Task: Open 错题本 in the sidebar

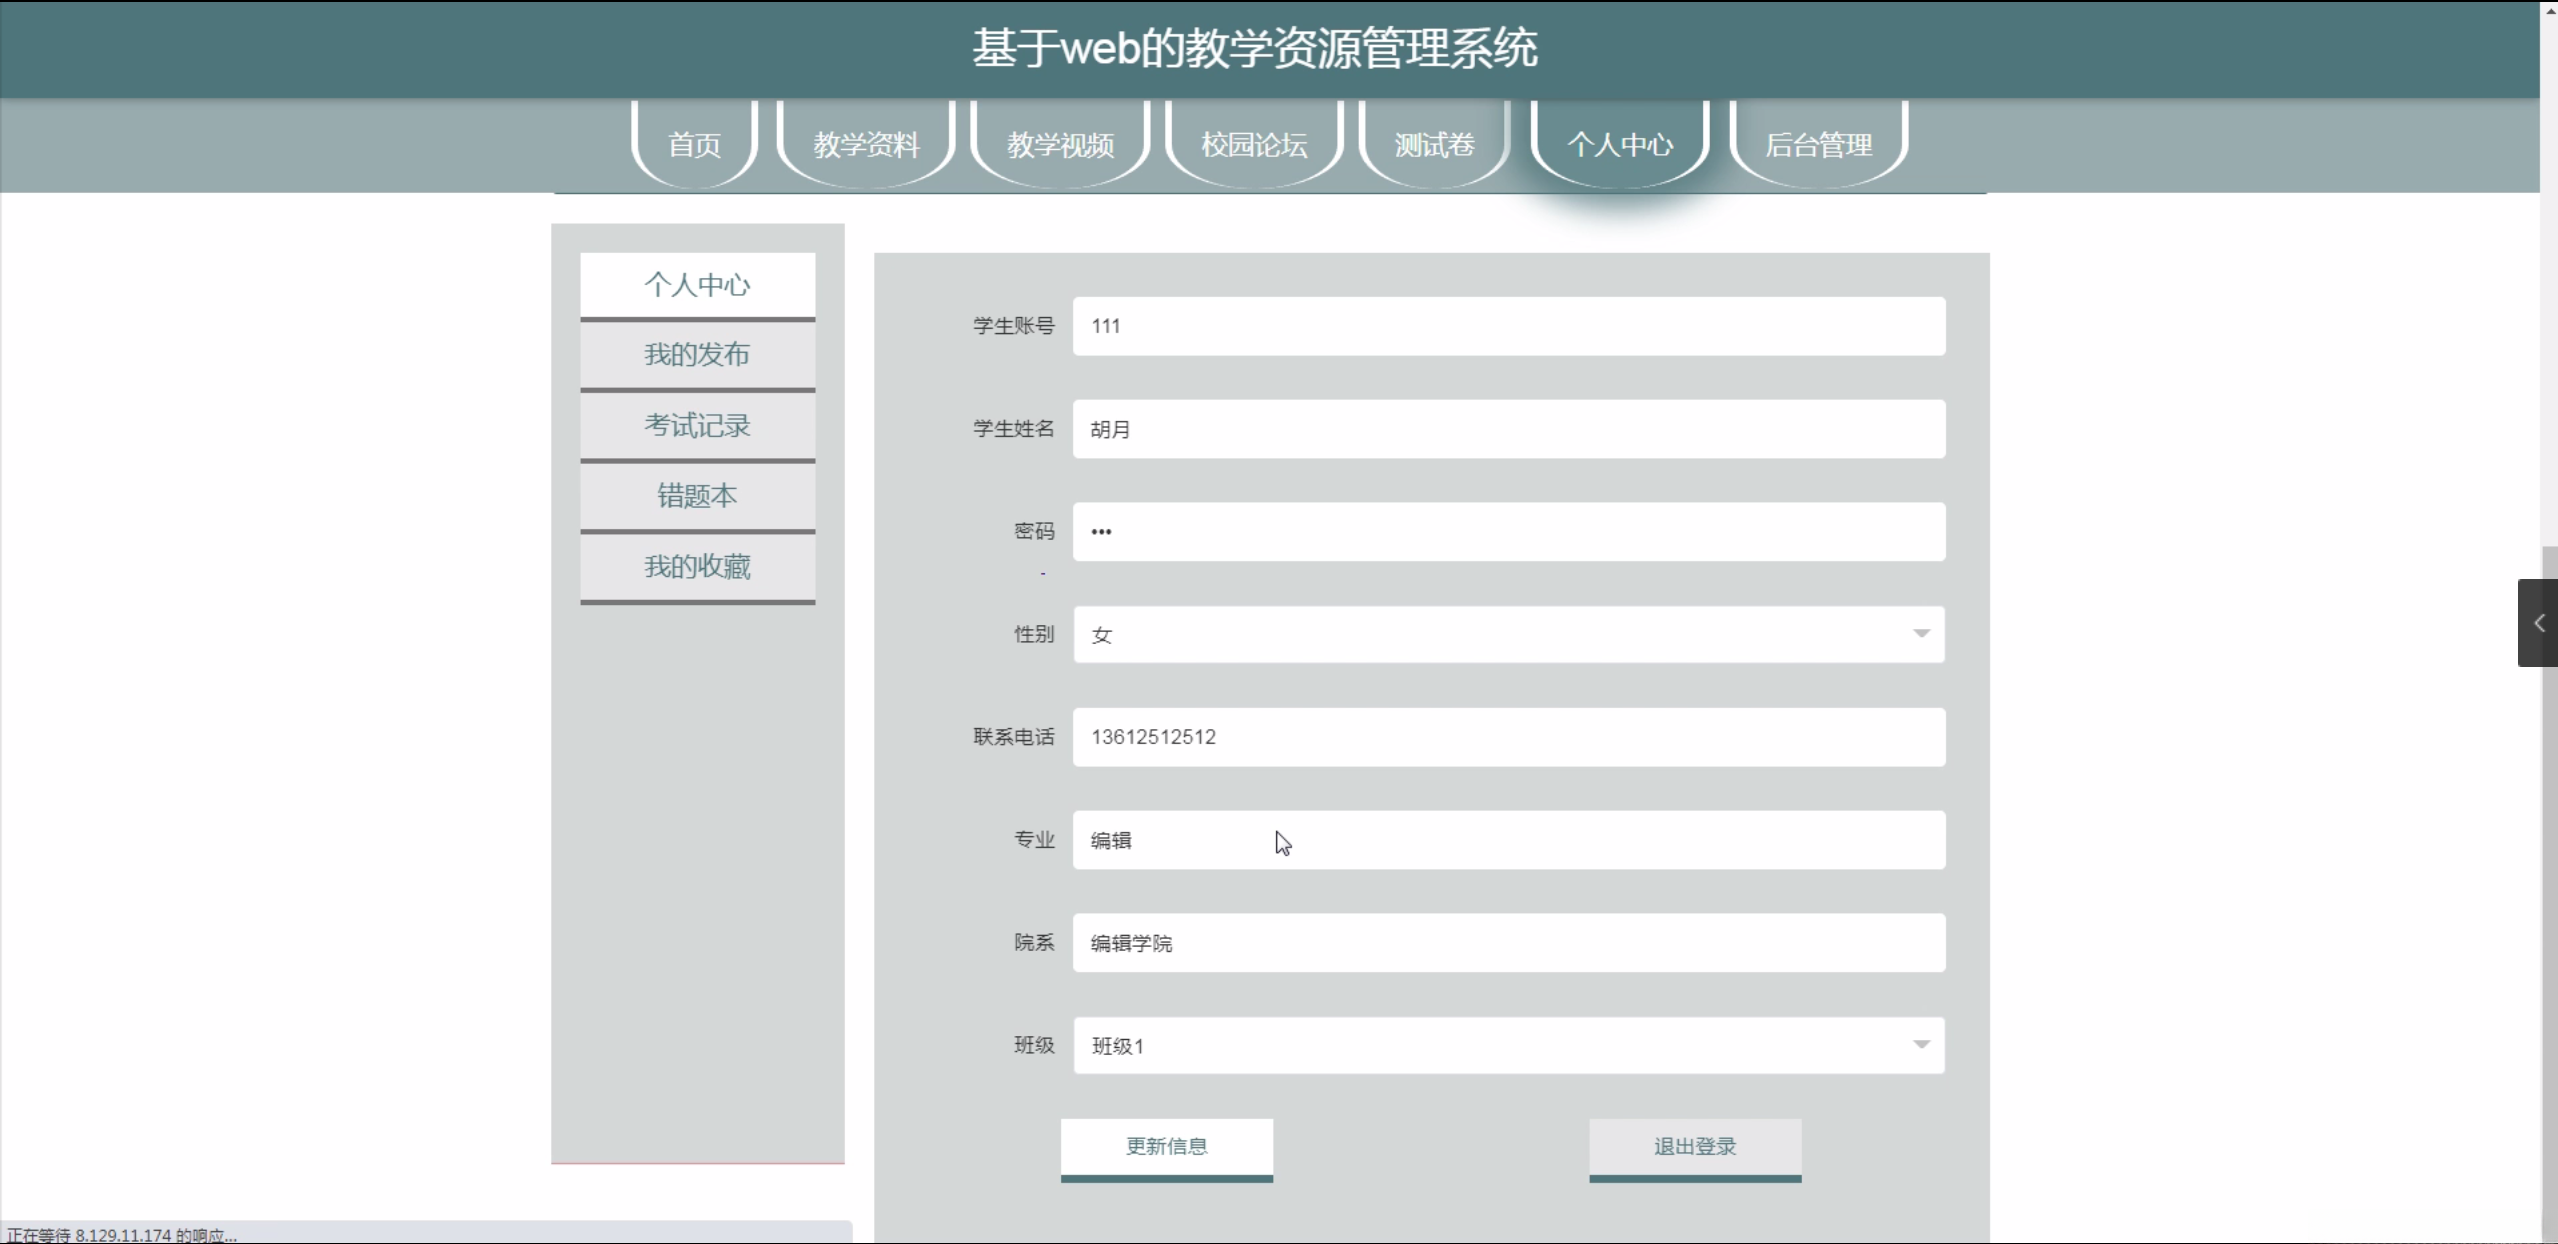Action: click(697, 496)
